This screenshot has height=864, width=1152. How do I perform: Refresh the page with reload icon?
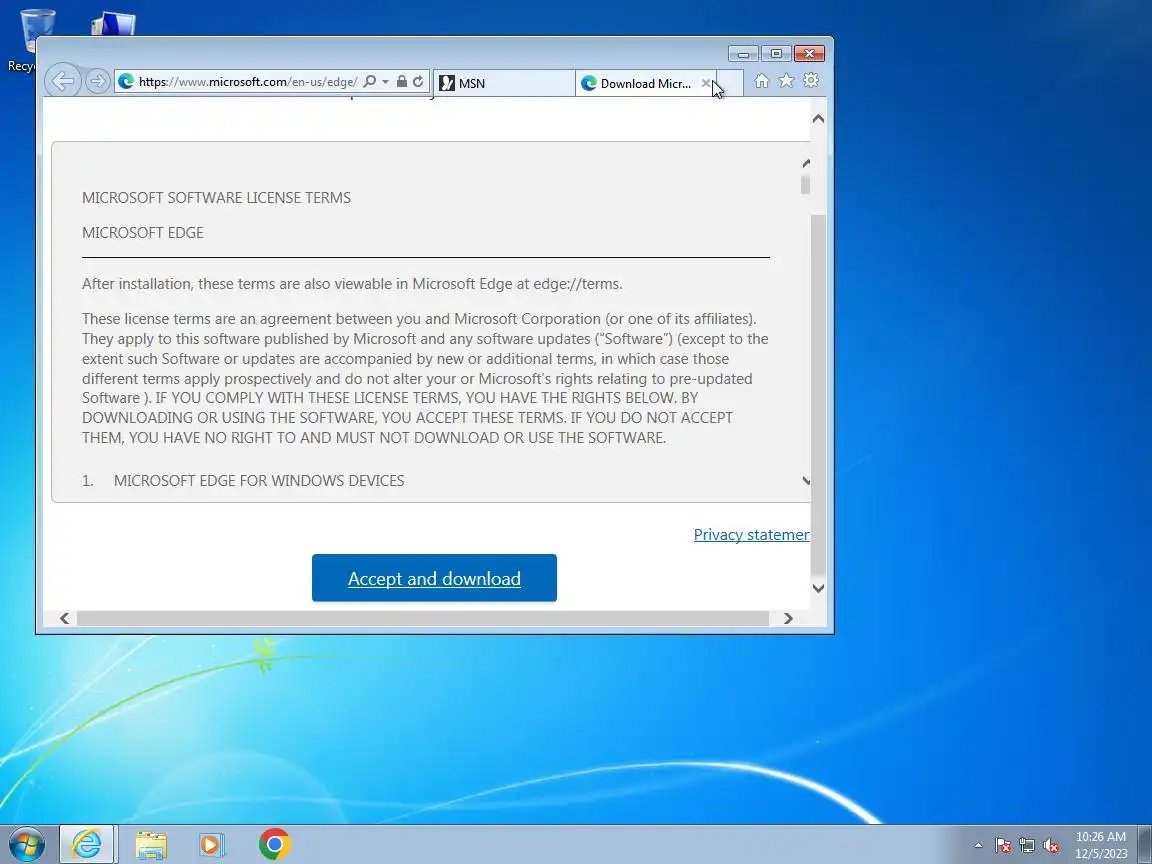(418, 81)
